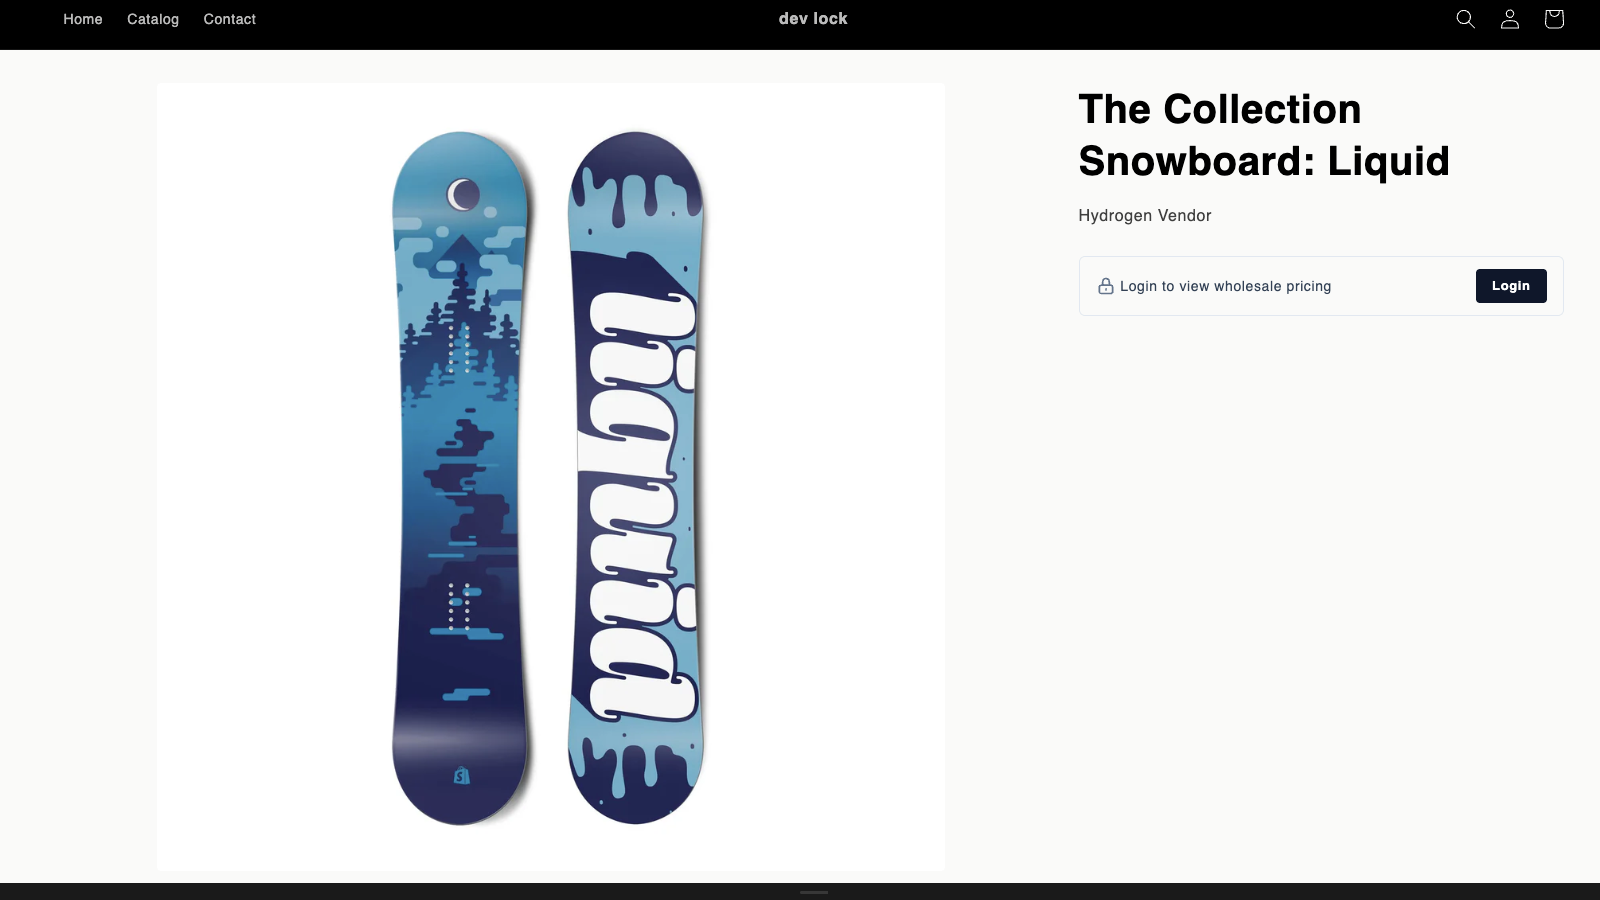This screenshot has width=1600, height=900.
Task: Open the search magnifier icon
Action: 1465,19
